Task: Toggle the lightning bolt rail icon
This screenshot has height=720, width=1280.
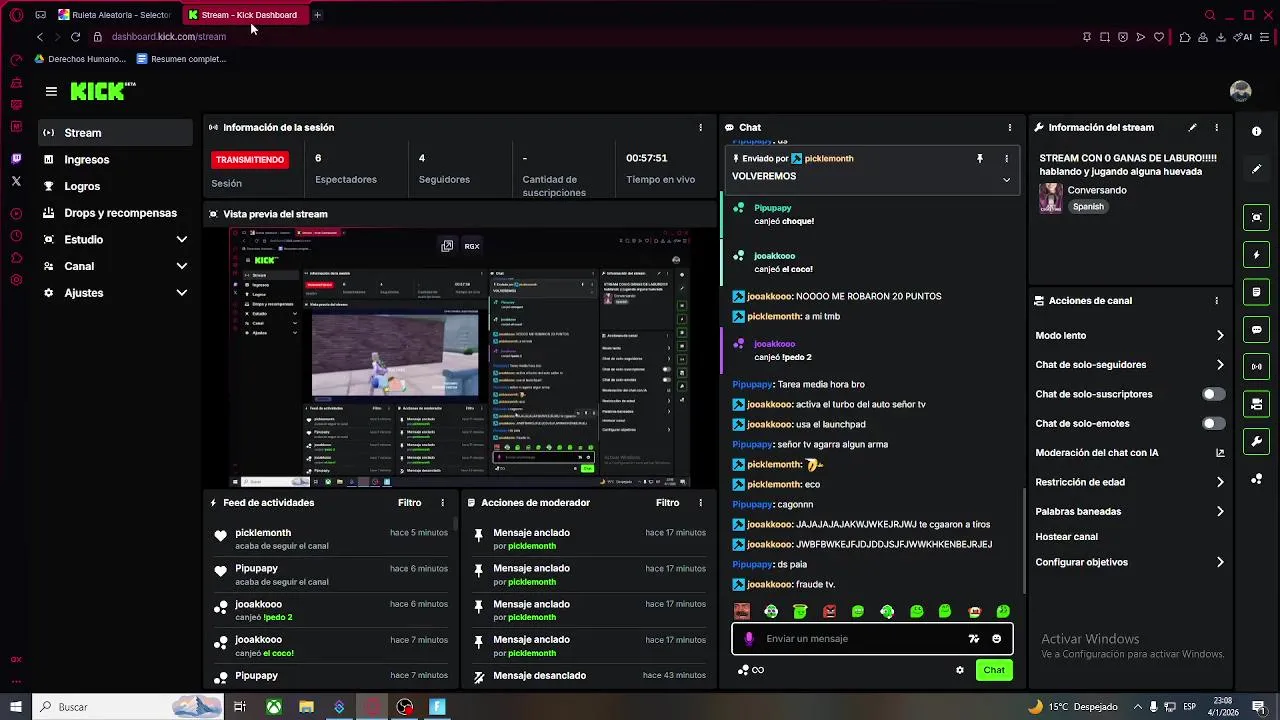Action: pos(1257,255)
